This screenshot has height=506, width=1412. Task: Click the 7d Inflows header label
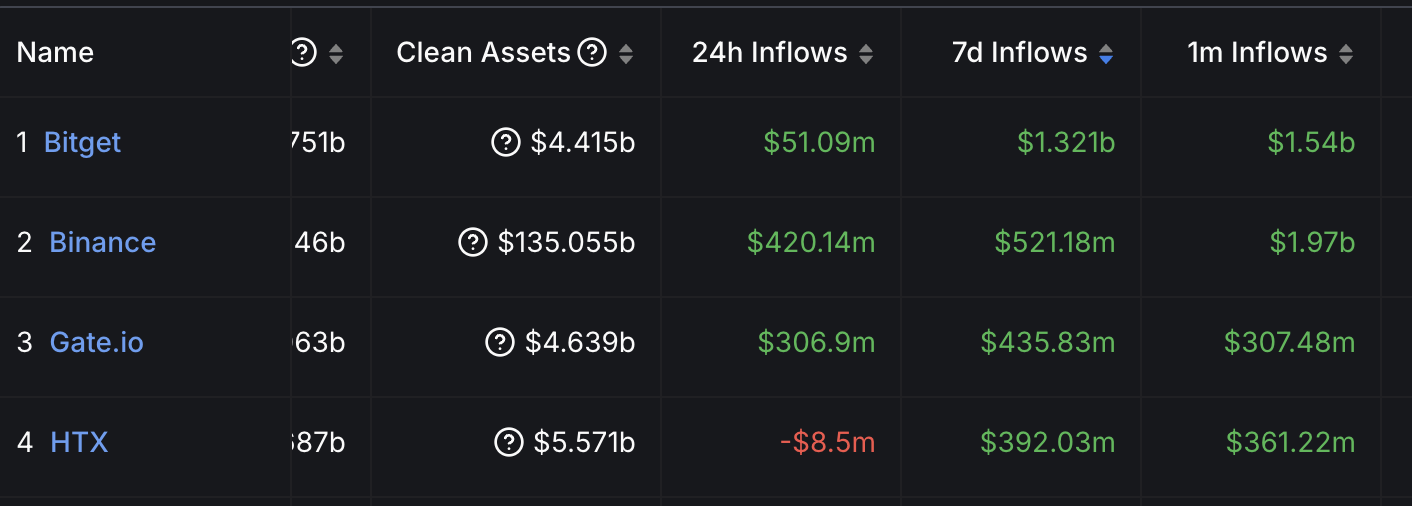click(1020, 53)
